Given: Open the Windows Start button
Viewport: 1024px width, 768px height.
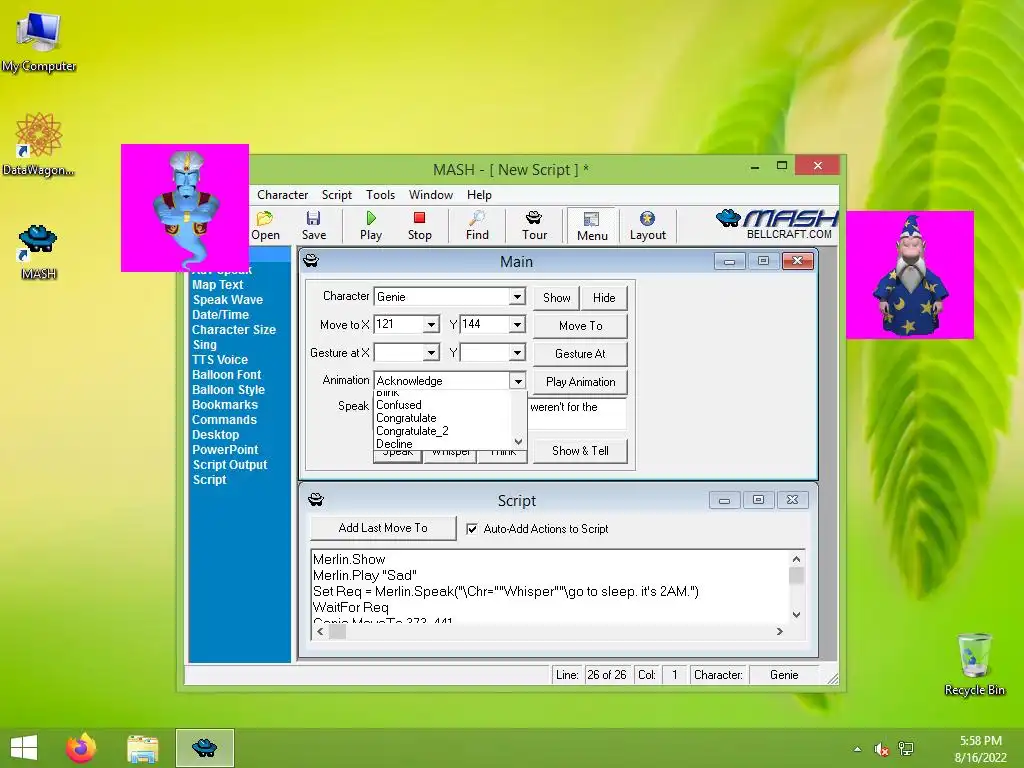Looking at the screenshot, I should 24,748.
